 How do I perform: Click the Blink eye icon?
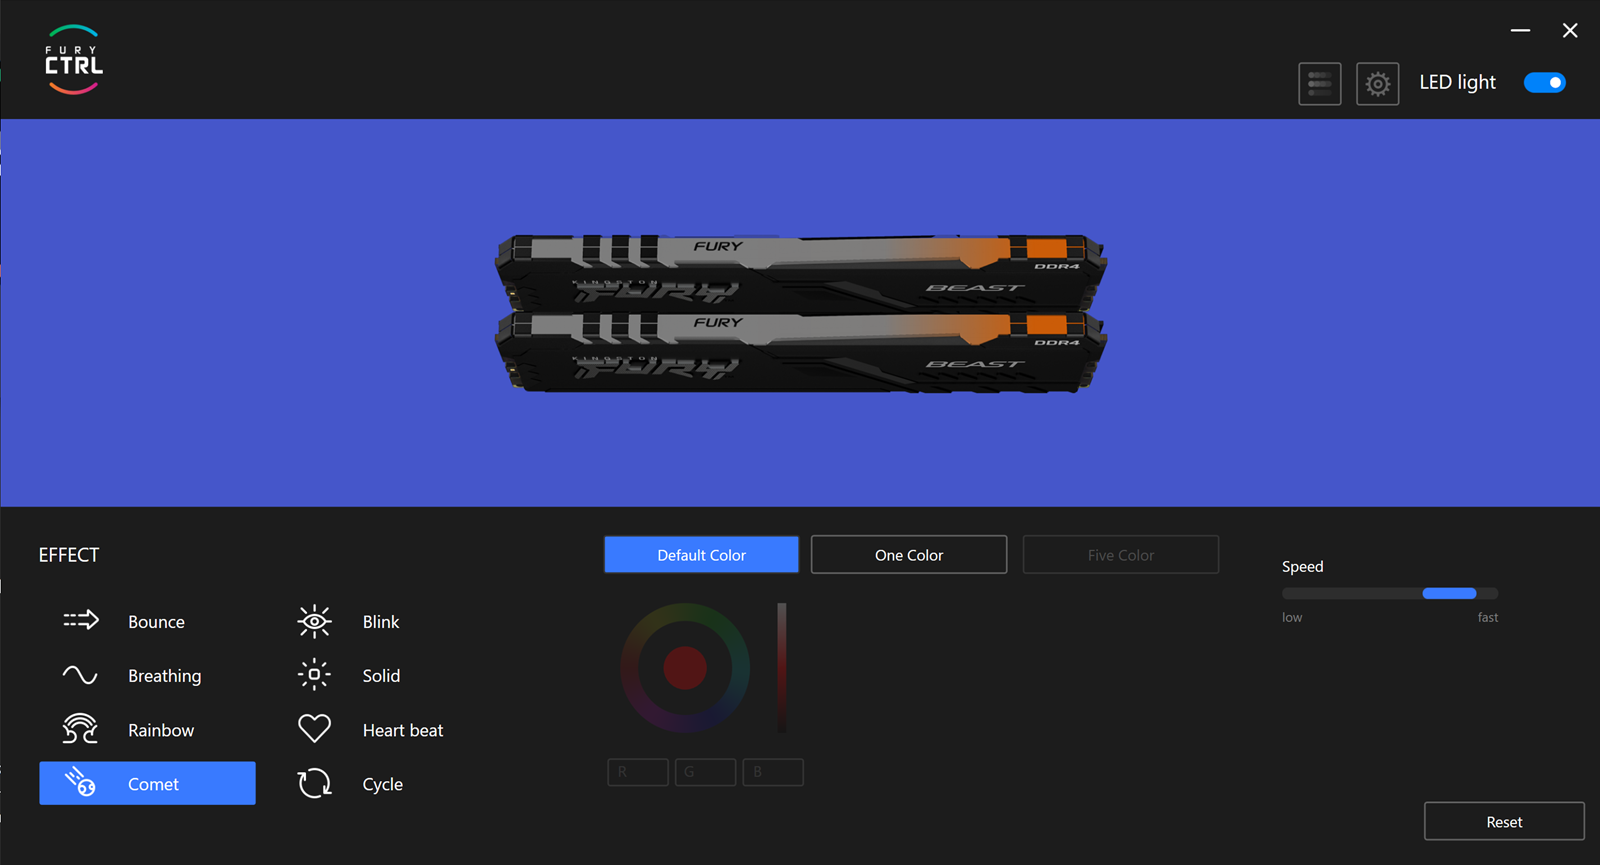[314, 621]
